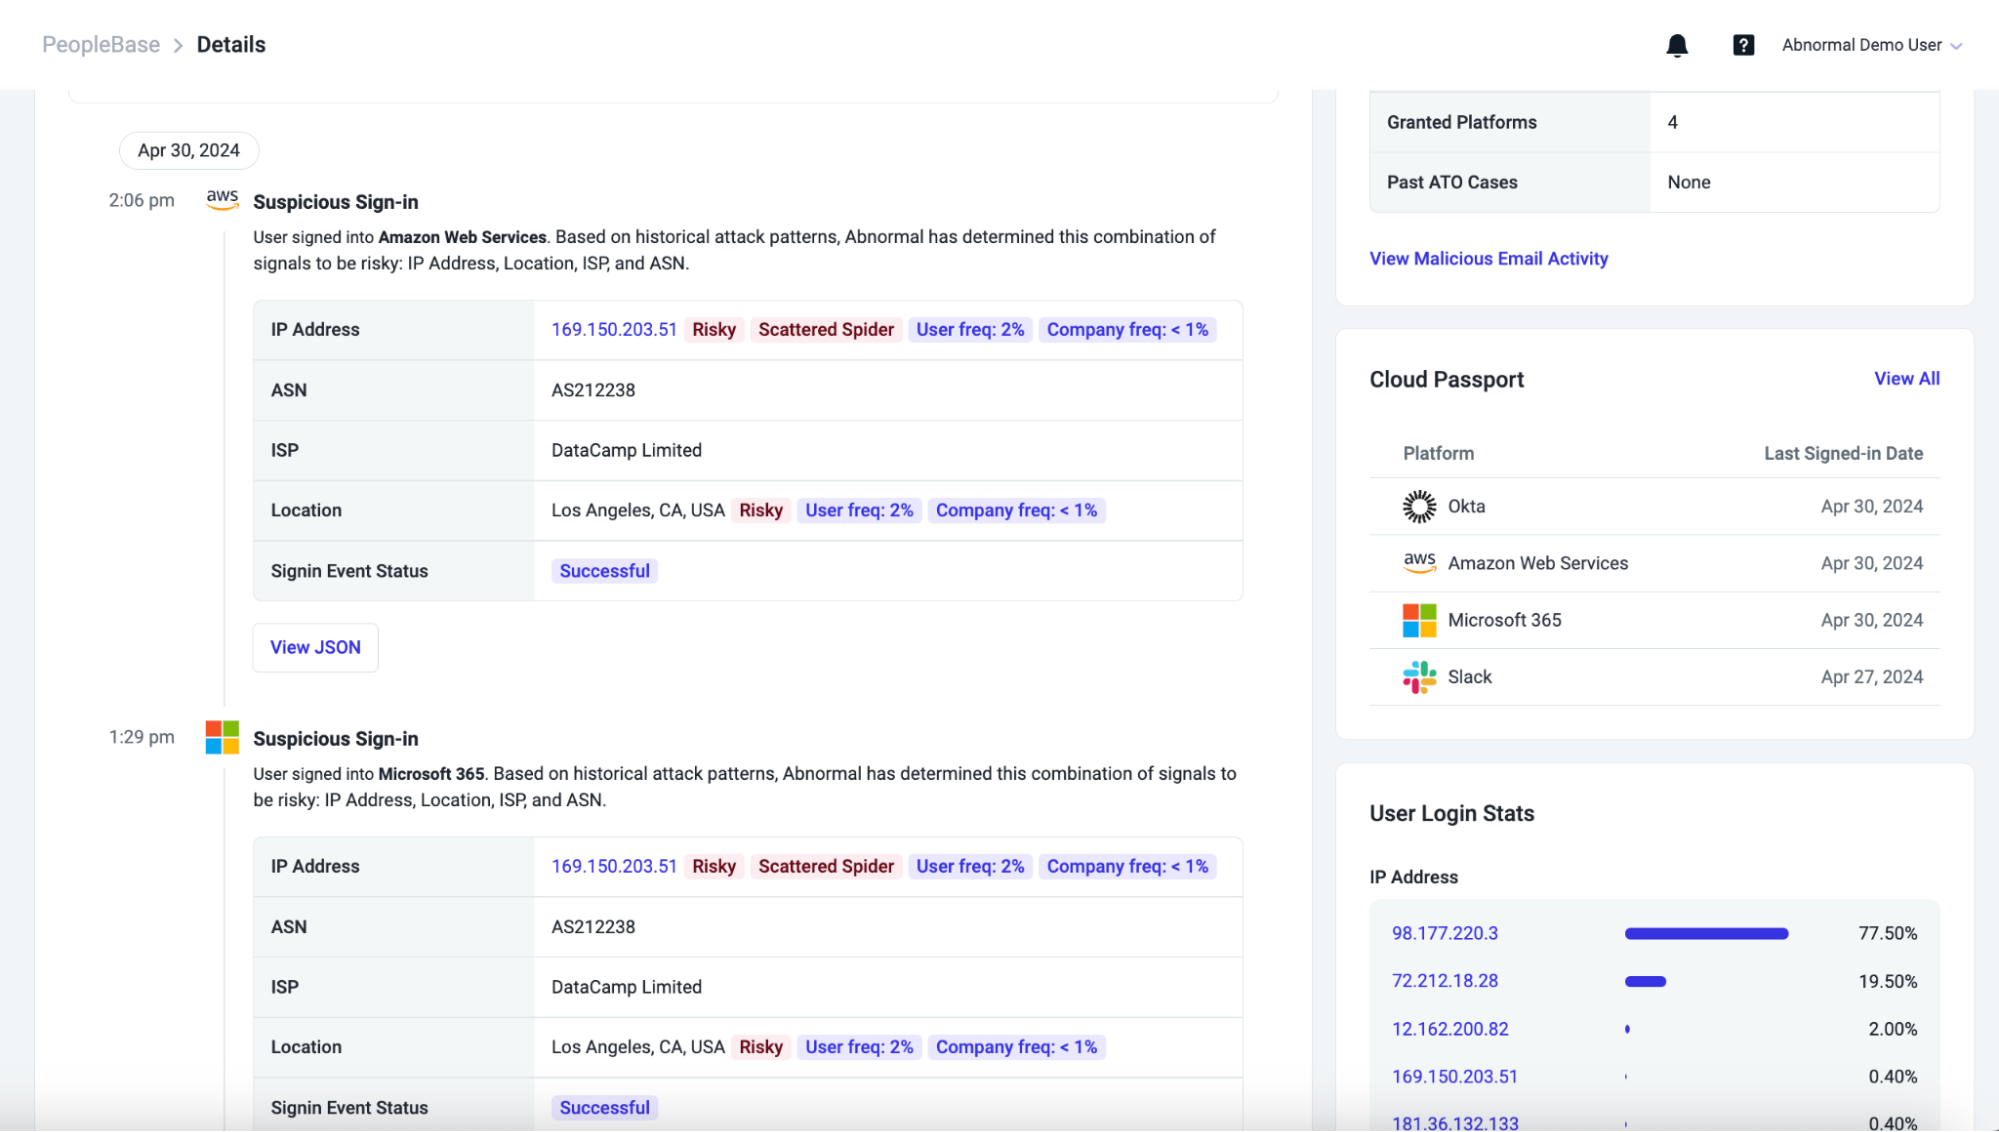The width and height of the screenshot is (1999, 1132).
Task: Click Successful status on Microsoft 365 event
Action: 604,1109
